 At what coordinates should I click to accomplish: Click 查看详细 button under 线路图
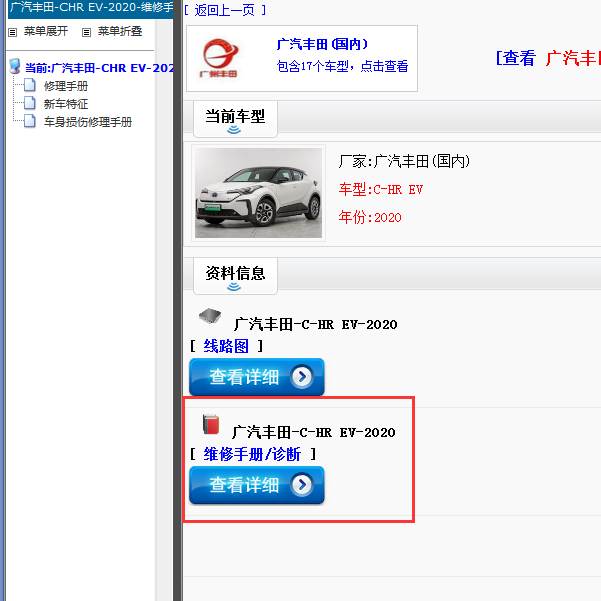[x=257, y=377]
